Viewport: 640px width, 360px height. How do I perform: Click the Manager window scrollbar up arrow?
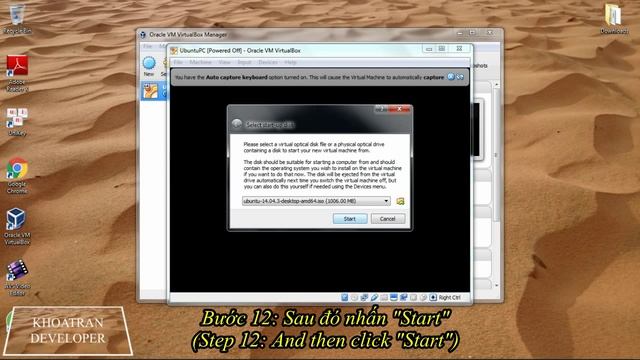click(496, 84)
